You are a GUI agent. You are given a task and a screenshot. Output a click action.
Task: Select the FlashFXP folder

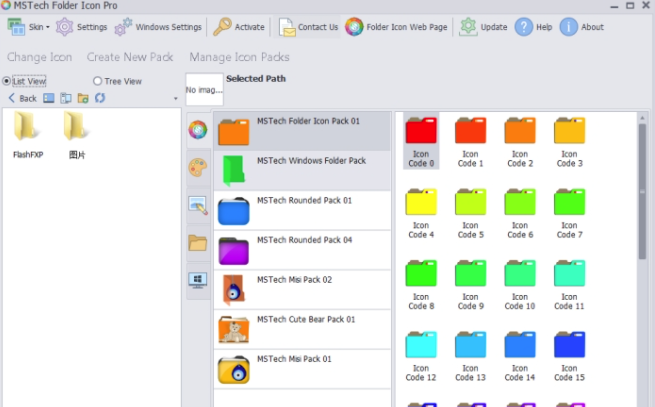coord(28,135)
